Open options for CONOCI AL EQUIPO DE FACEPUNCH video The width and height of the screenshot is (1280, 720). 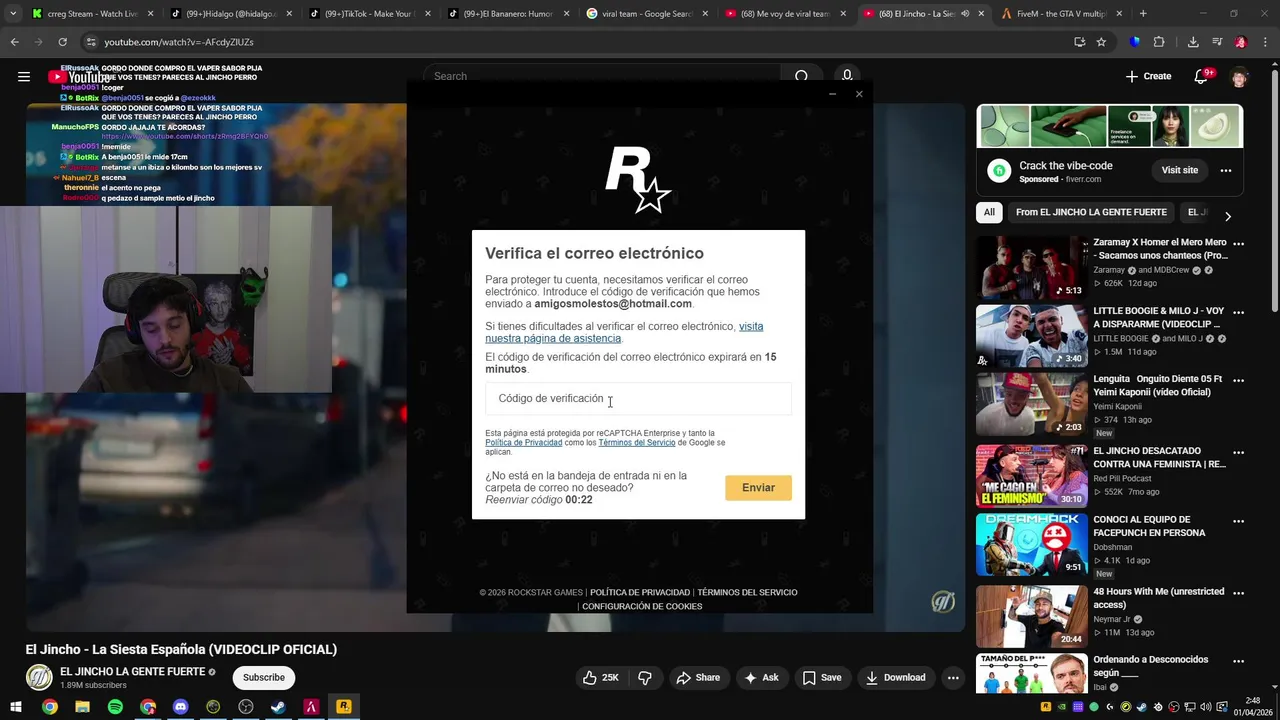(1238, 521)
